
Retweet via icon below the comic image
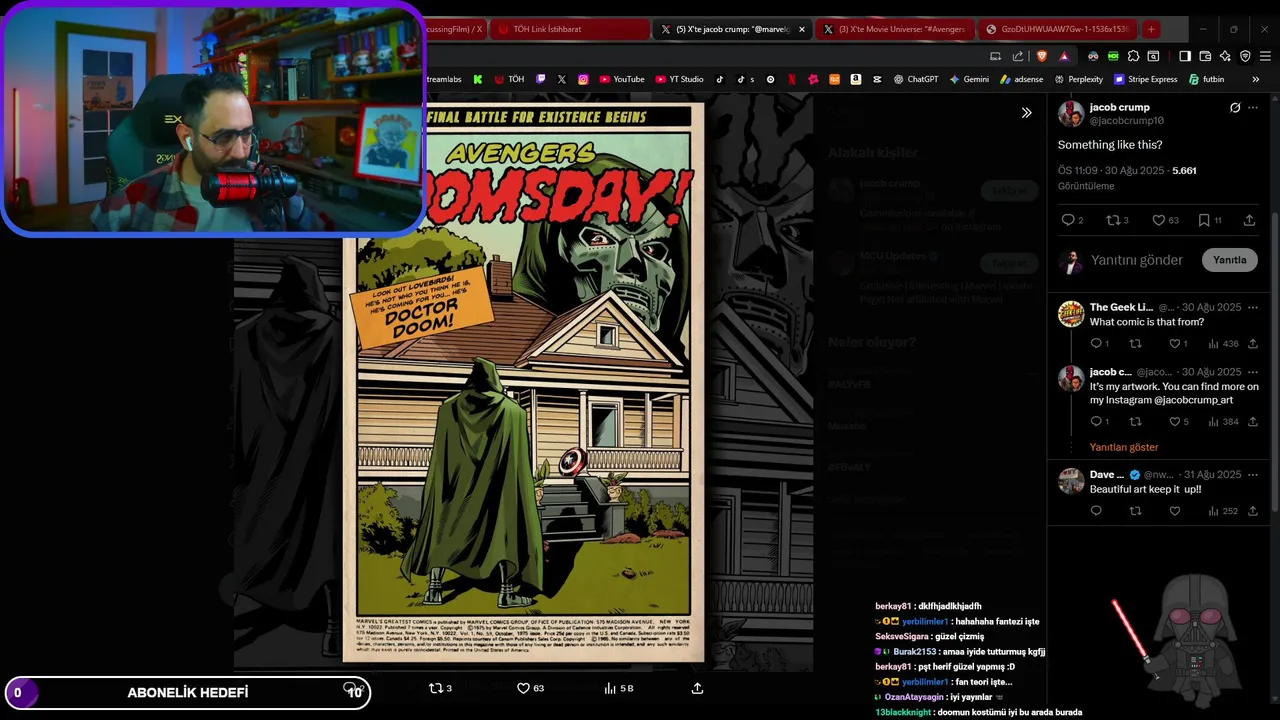pos(434,688)
